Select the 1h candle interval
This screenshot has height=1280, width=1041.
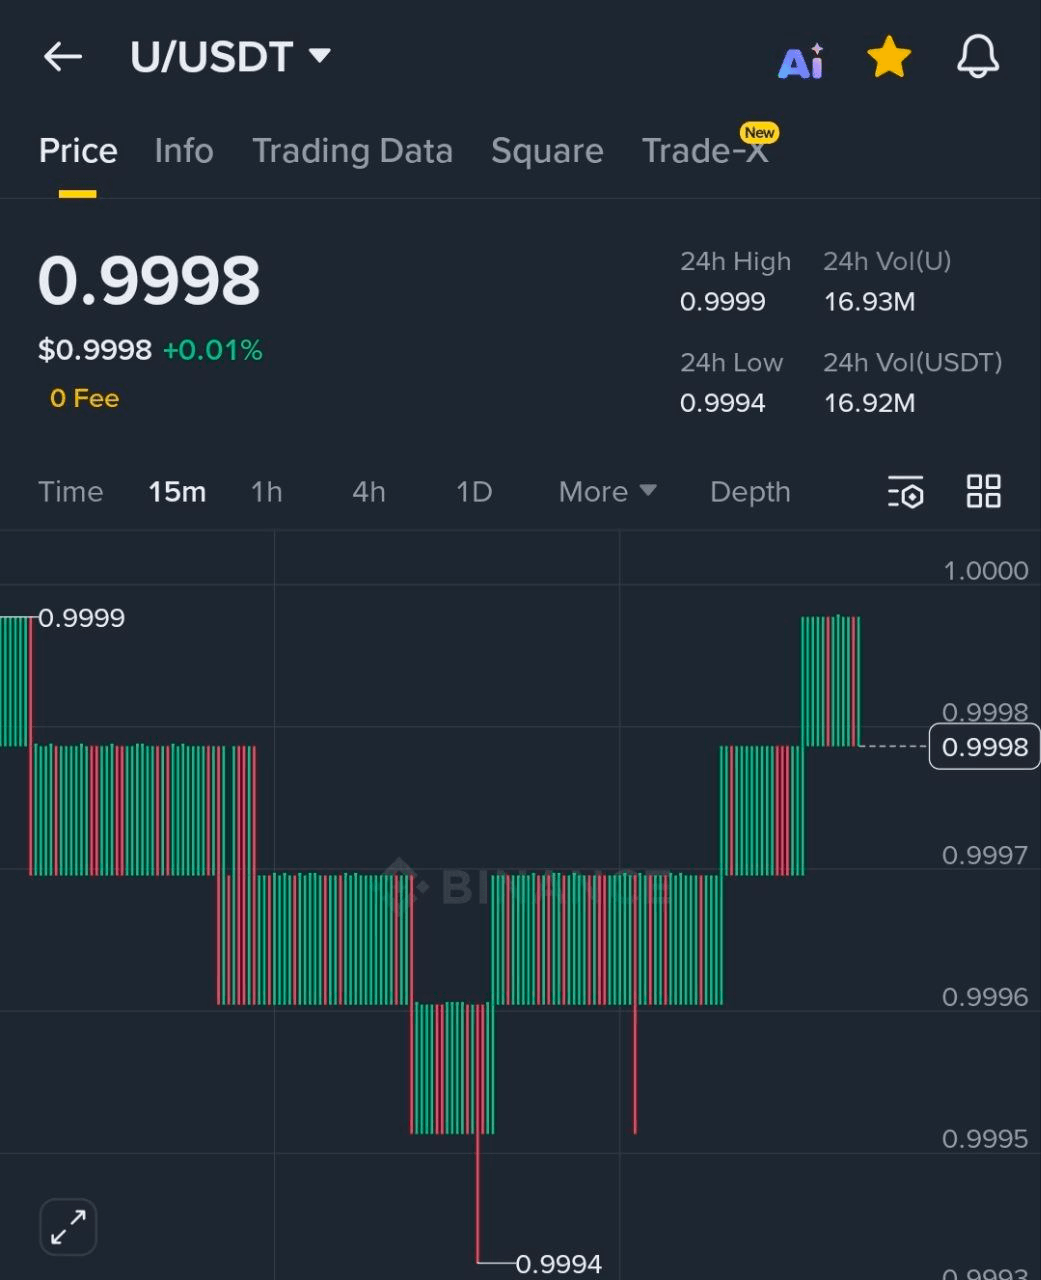[266, 492]
